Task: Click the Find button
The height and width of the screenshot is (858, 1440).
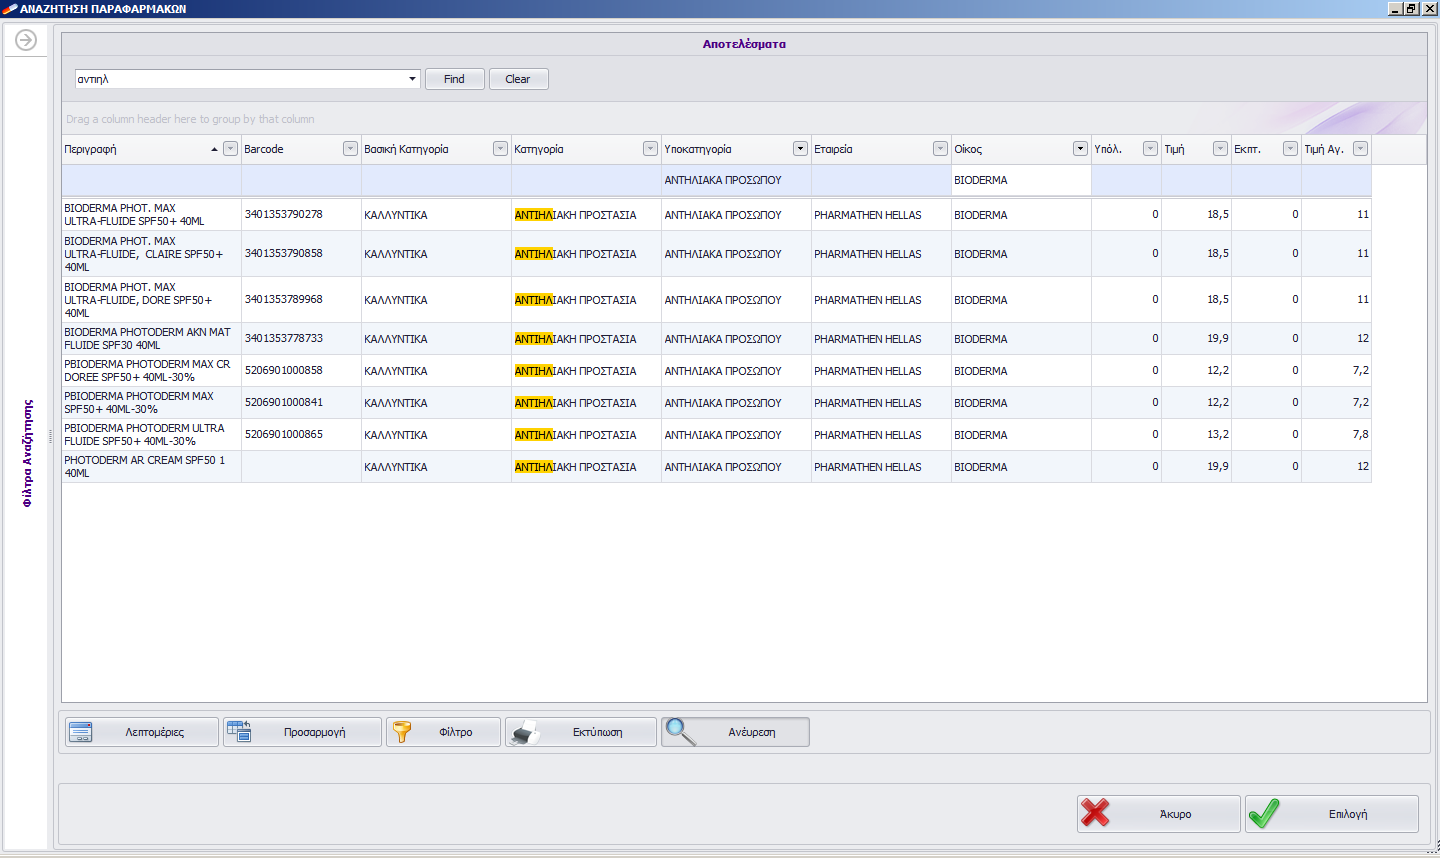Action: [x=455, y=79]
